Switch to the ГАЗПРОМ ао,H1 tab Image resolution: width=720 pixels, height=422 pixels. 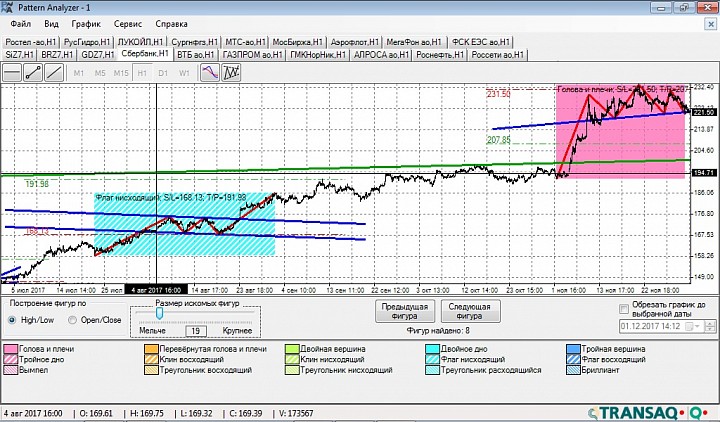coord(252,55)
